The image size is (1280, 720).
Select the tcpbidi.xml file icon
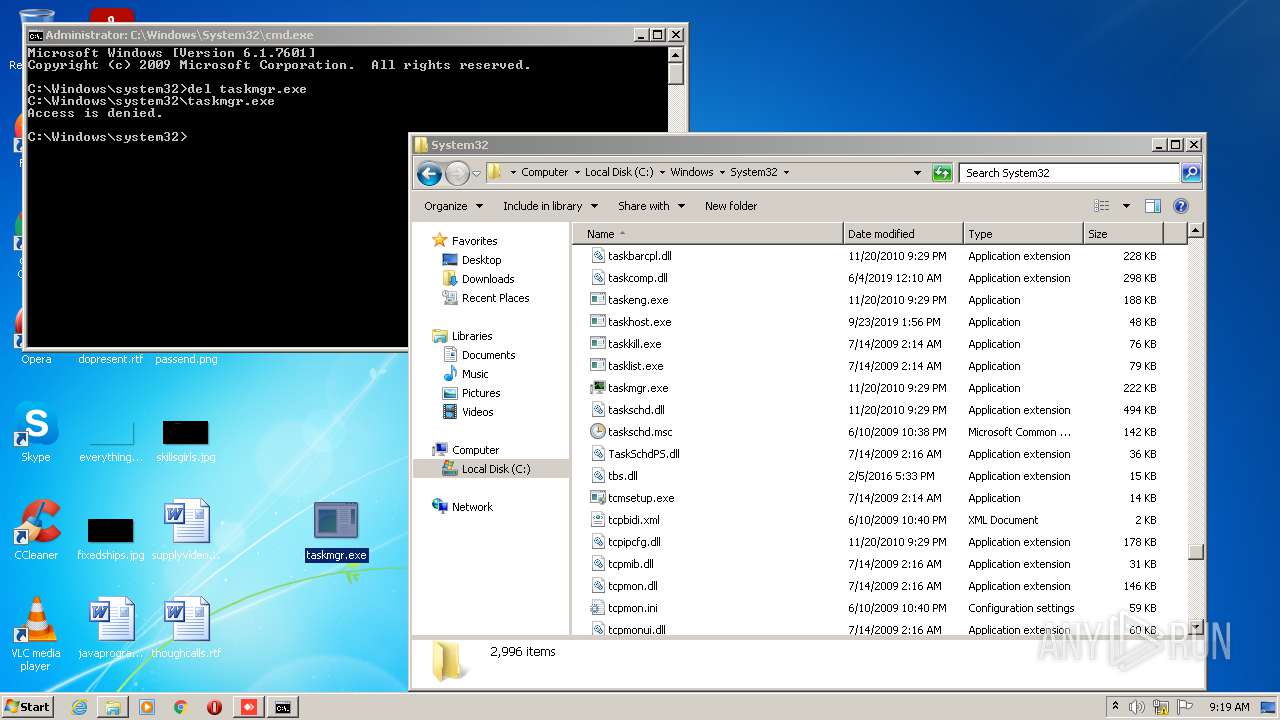click(x=598, y=520)
